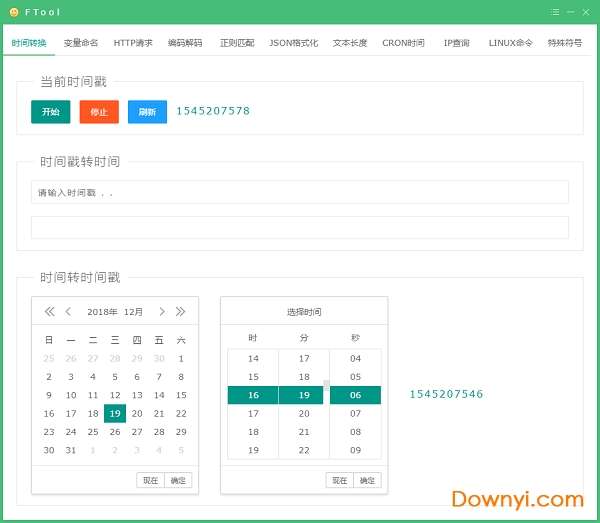Viewport: 600px width, 523px height.
Task: Choose minute 22 in the time picker
Action: pos(304,450)
